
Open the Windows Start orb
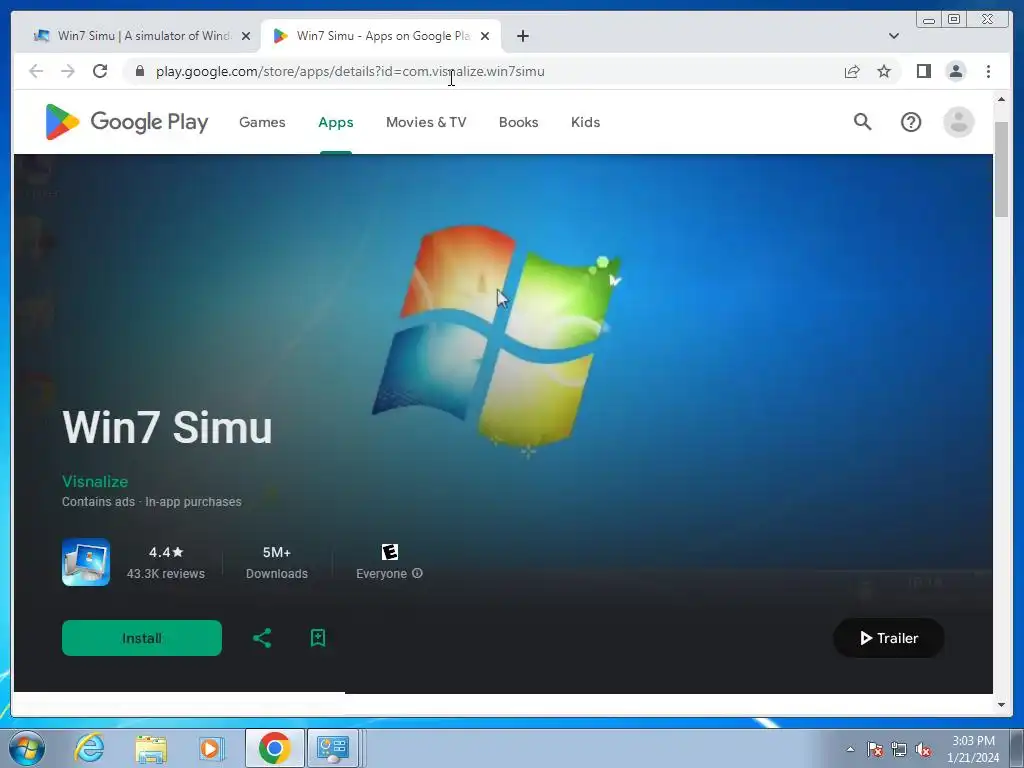(x=27, y=748)
